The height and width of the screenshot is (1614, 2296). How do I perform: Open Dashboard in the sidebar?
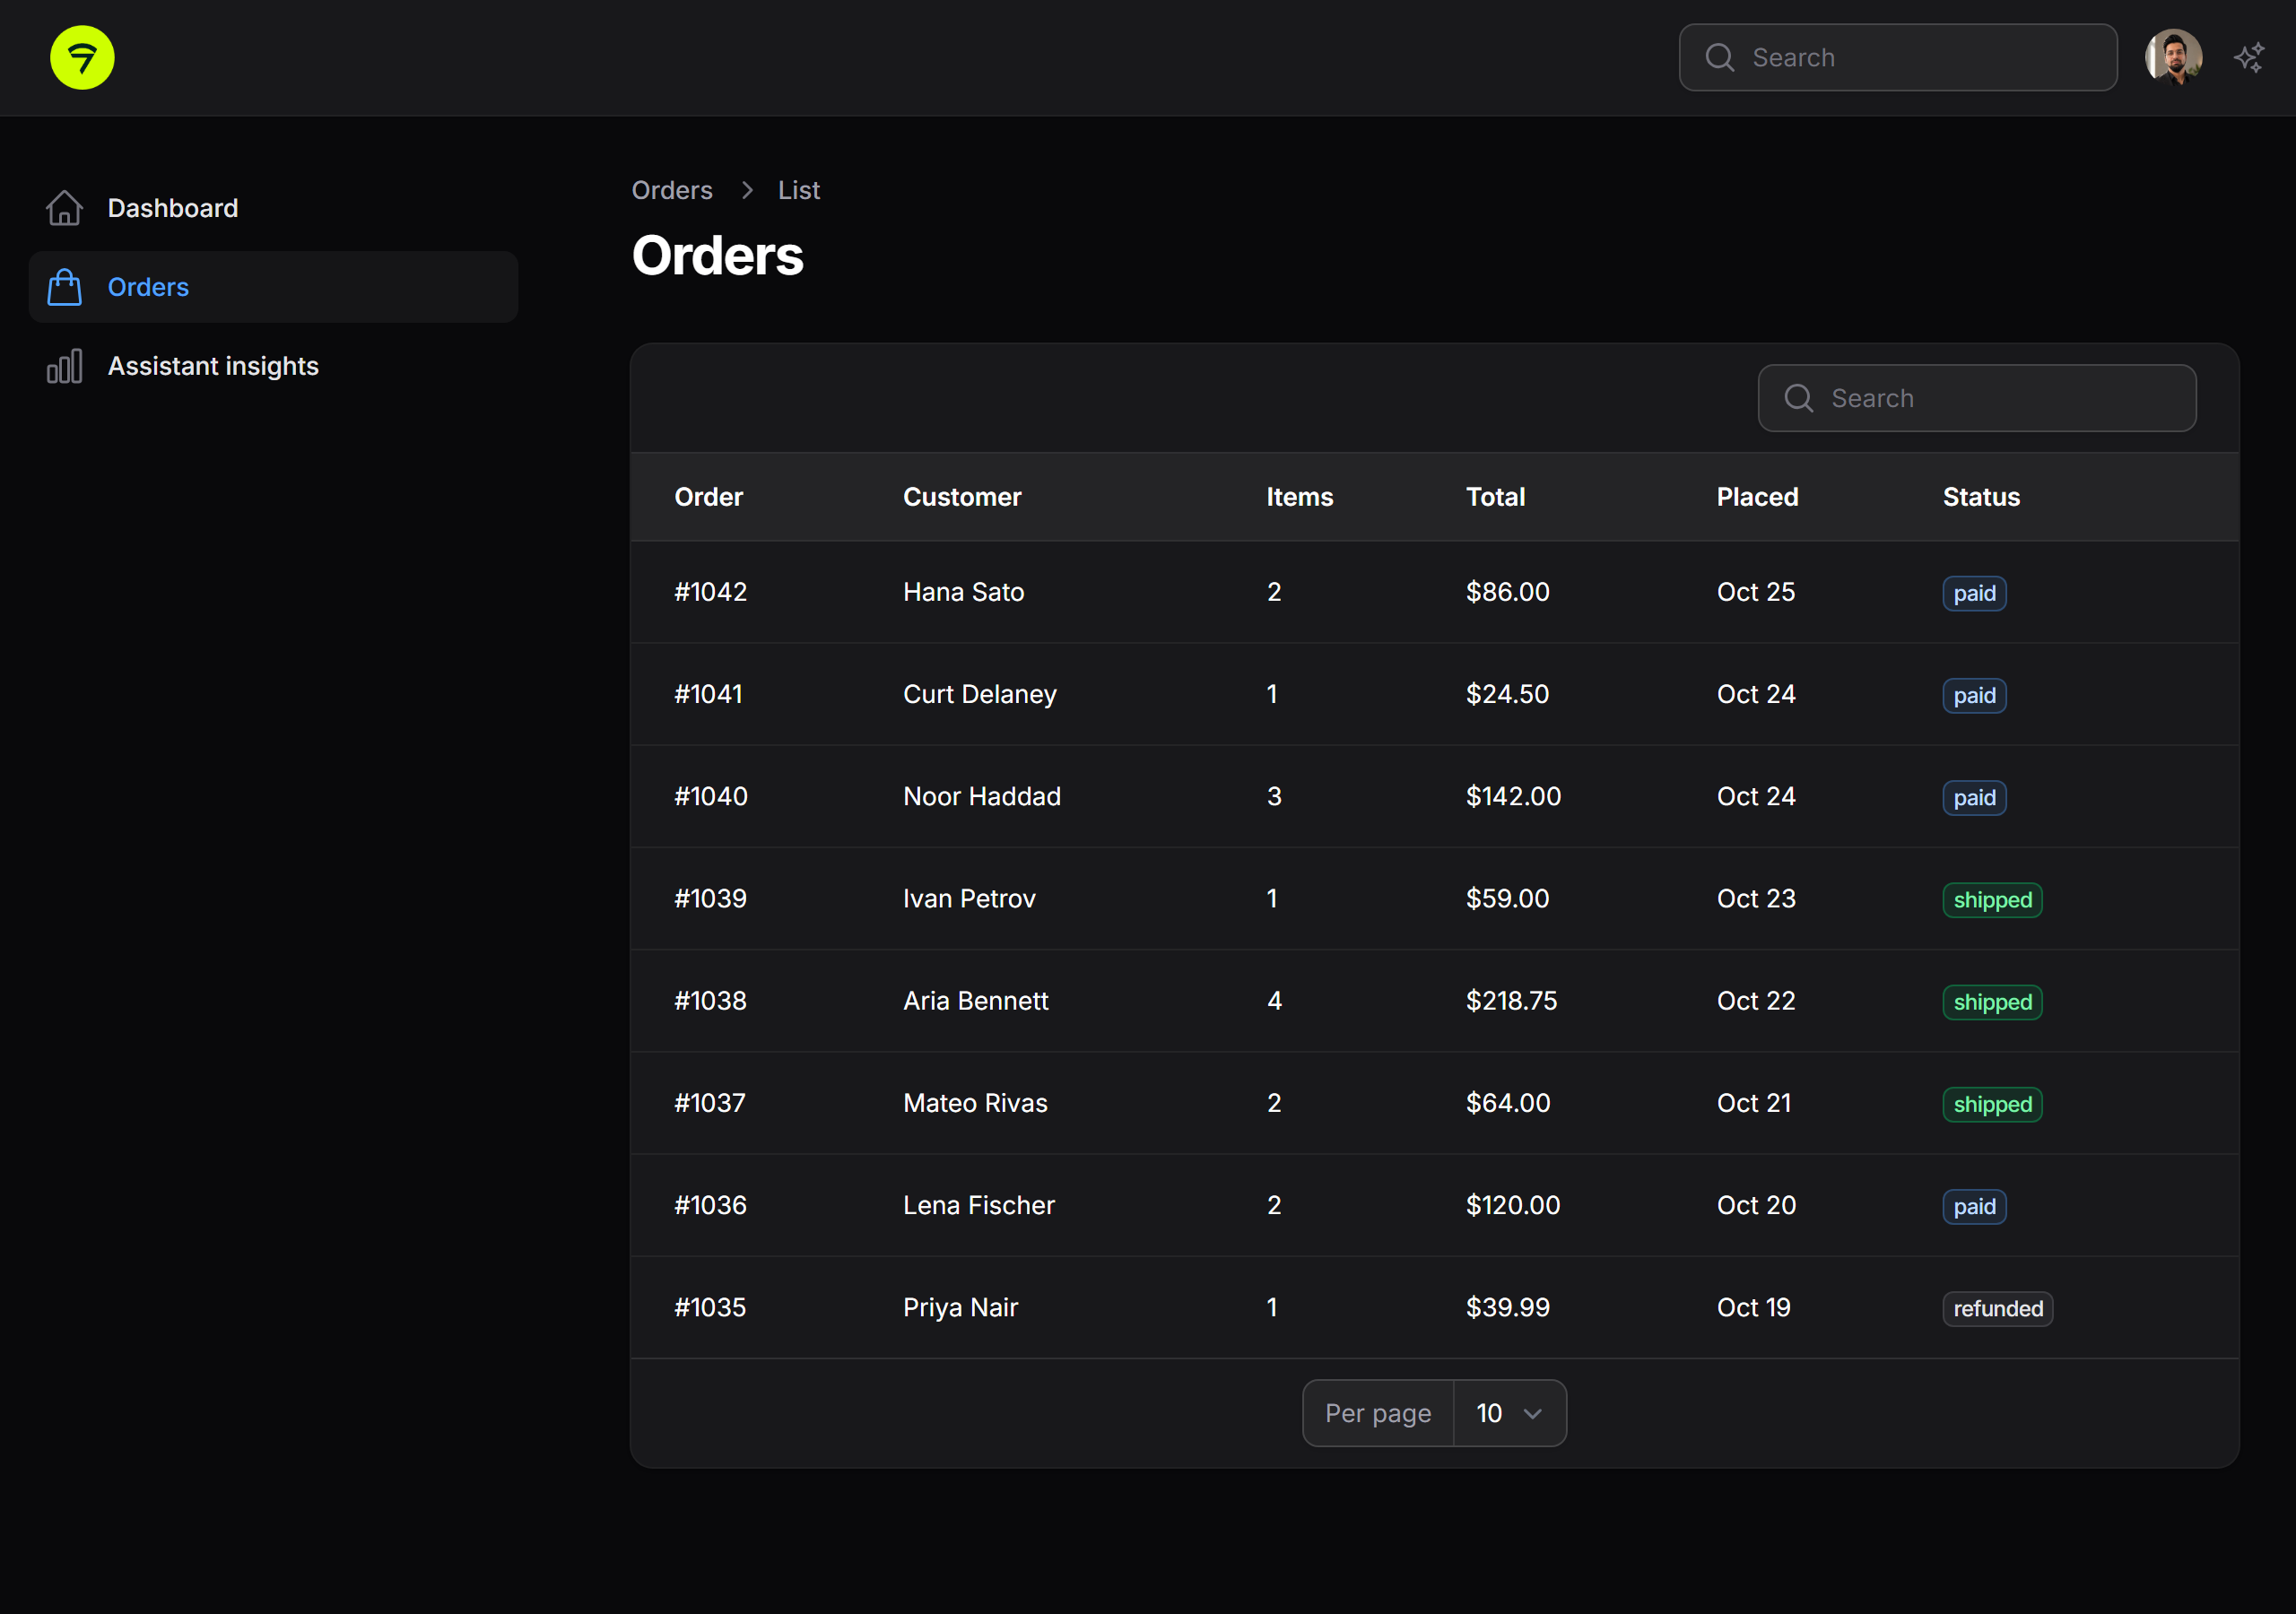[x=273, y=208]
